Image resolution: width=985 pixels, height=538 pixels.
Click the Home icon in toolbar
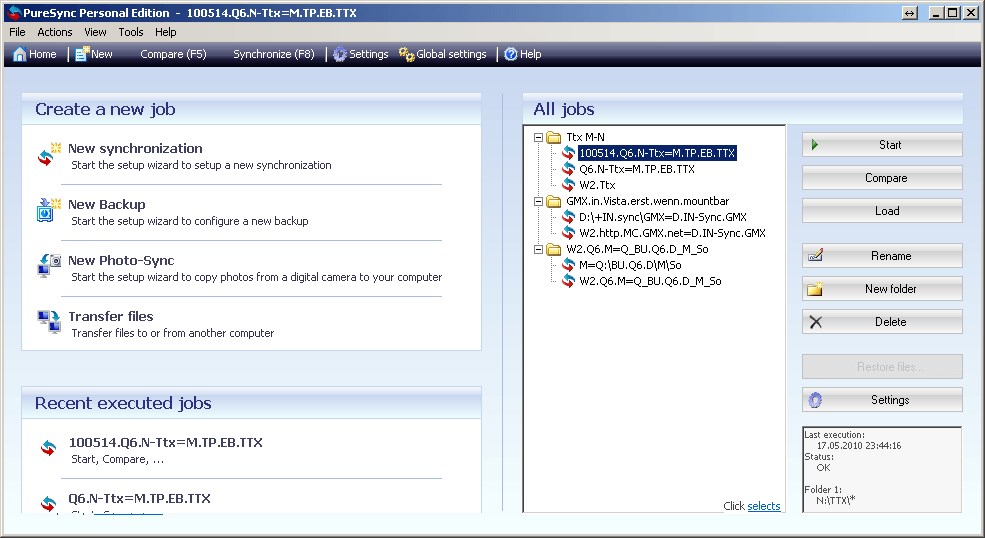coord(19,54)
